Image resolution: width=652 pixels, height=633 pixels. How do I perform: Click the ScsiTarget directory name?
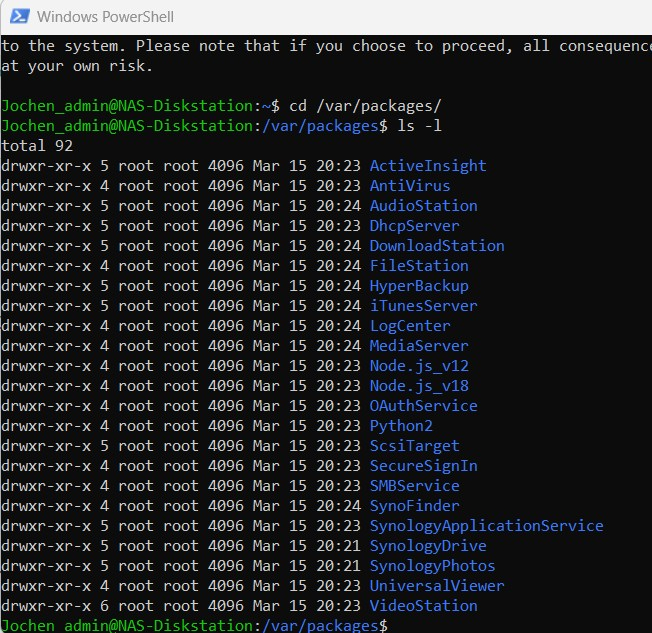pyautogui.click(x=415, y=446)
